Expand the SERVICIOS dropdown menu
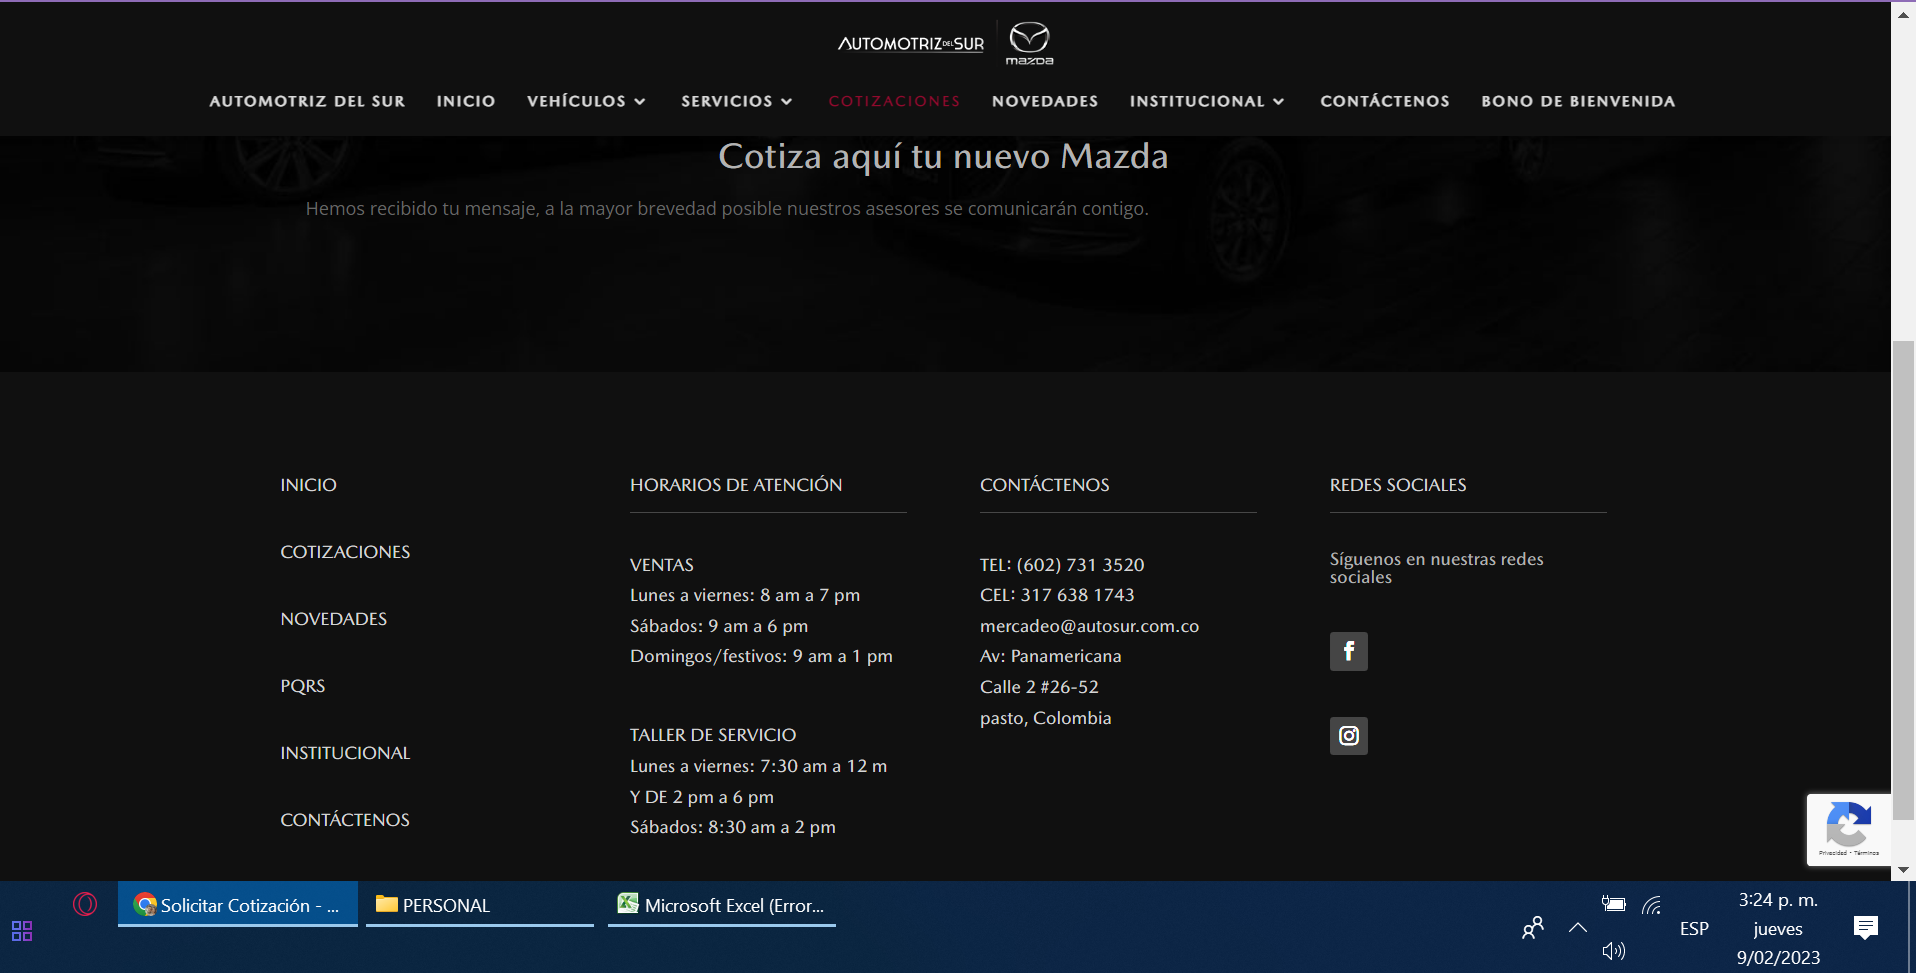The width and height of the screenshot is (1916, 973). click(737, 101)
